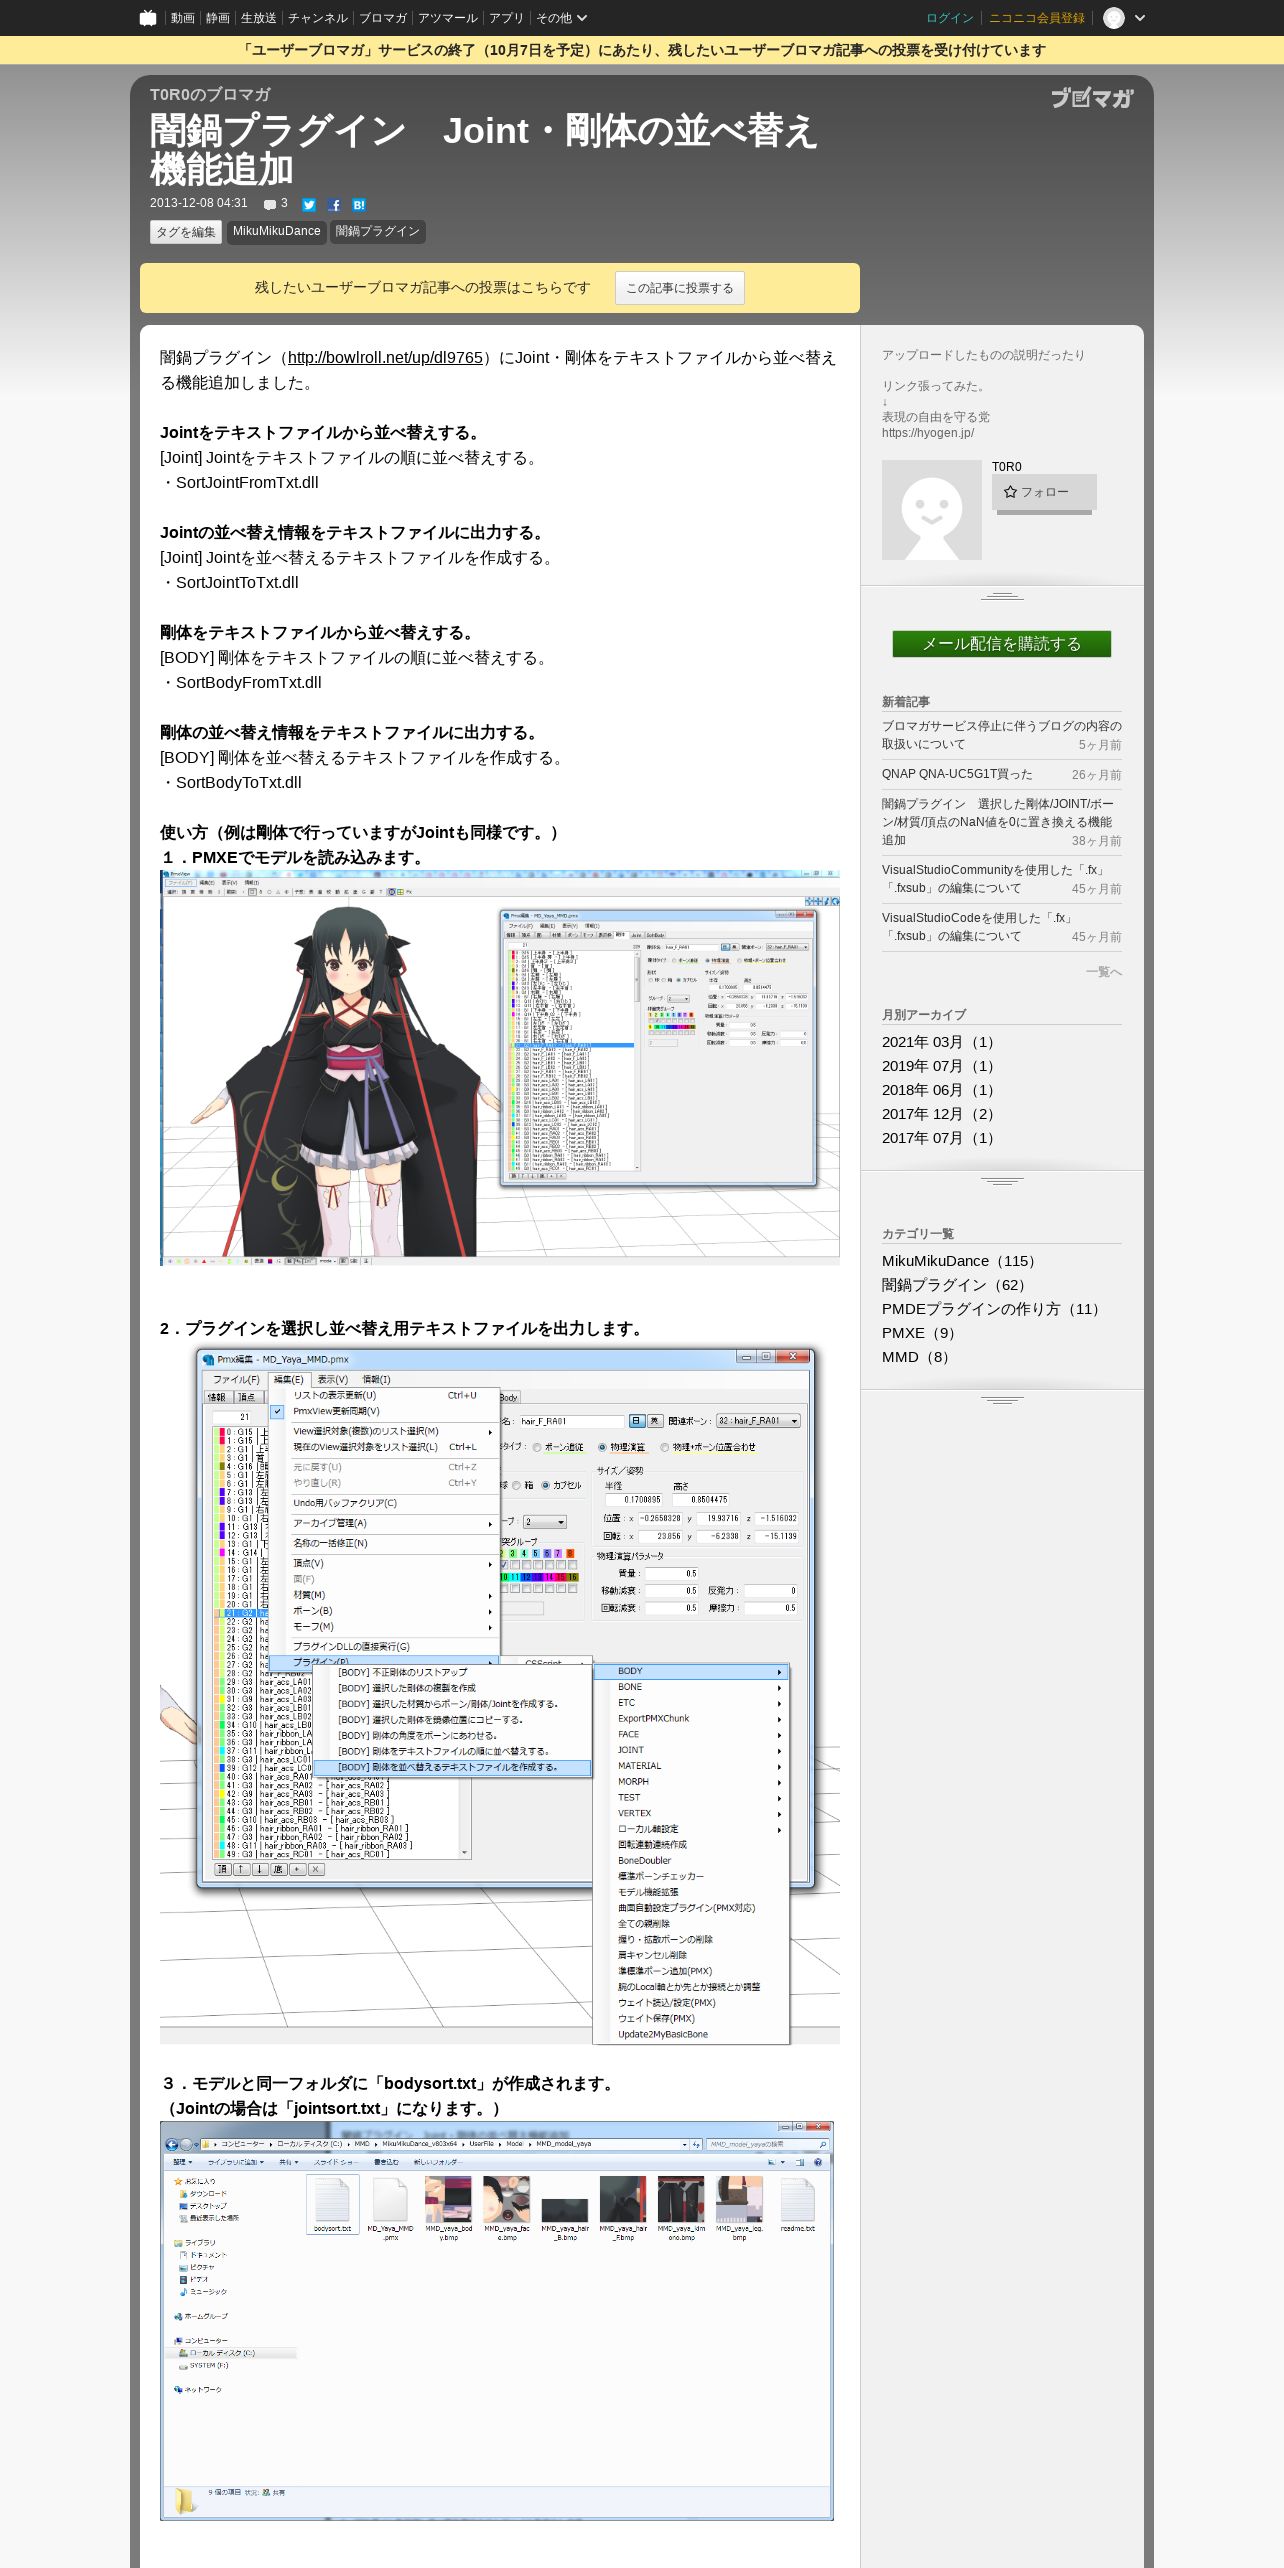Open T0R0's profile avatar image in sidebar
The height and width of the screenshot is (2568, 1284).
pyautogui.click(x=932, y=510)
